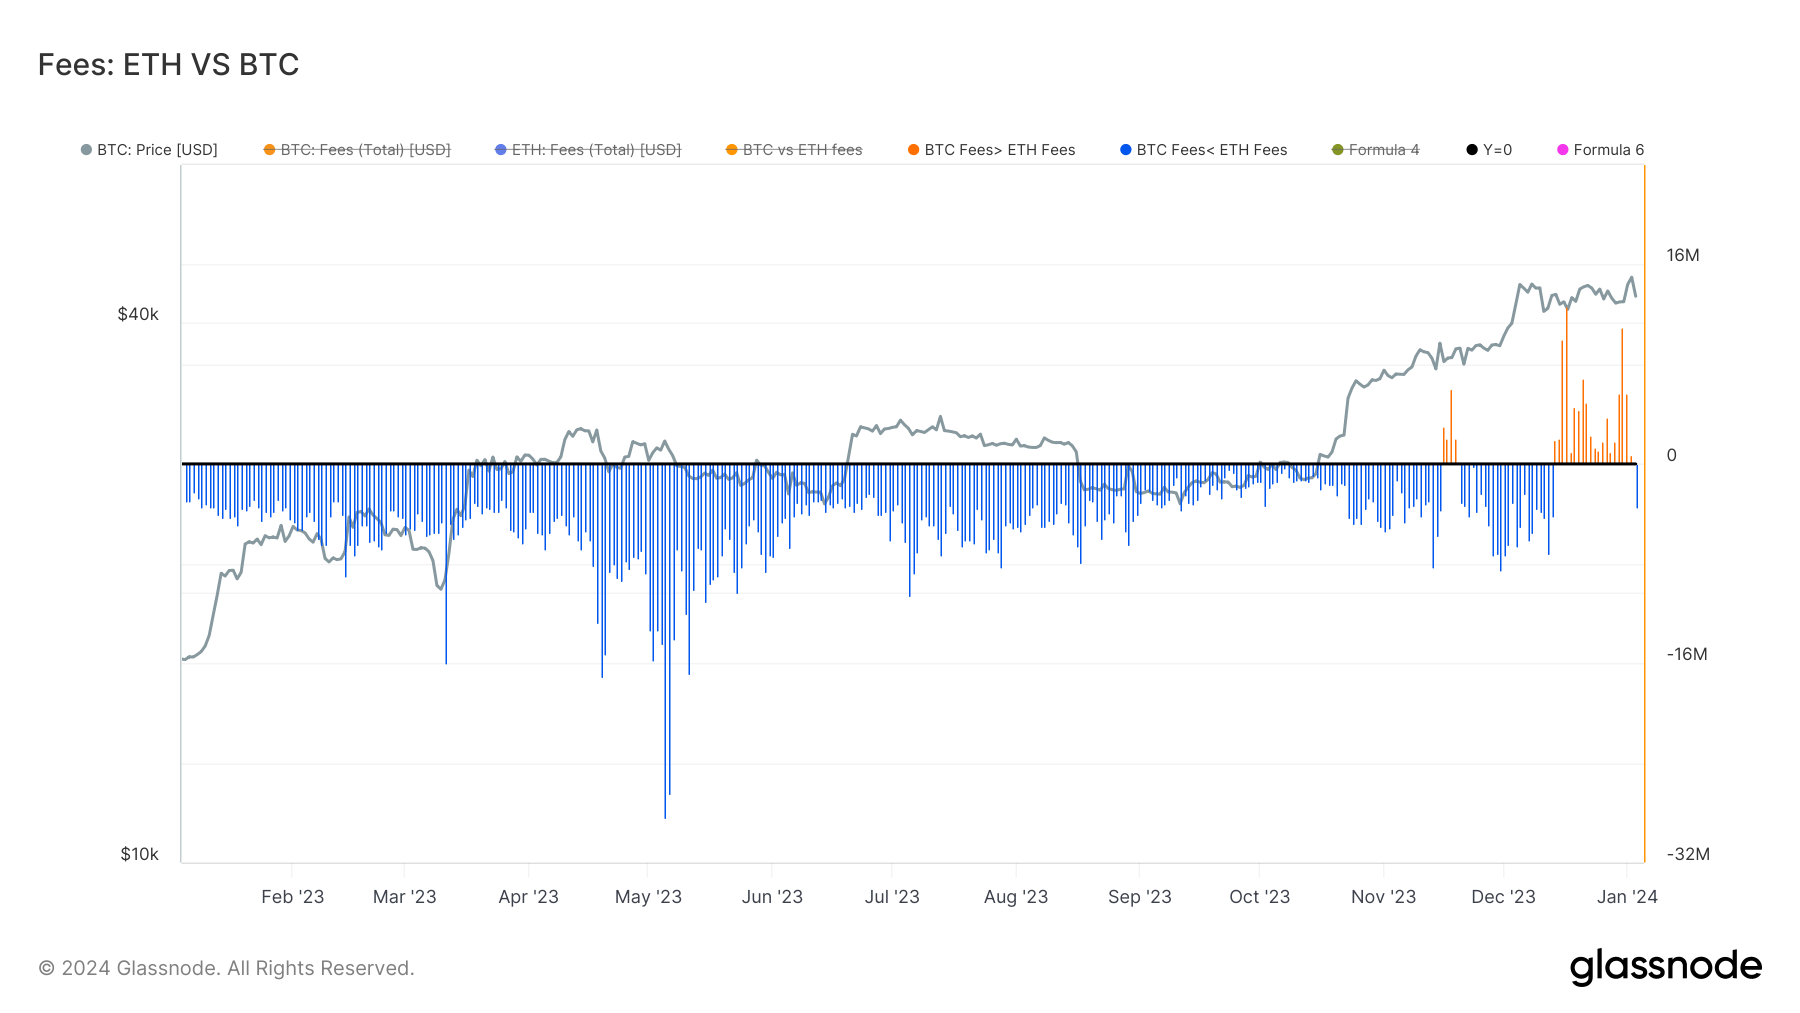
Task: Click the magenta dot beside Formula 6
Action: pos(1563,150)
